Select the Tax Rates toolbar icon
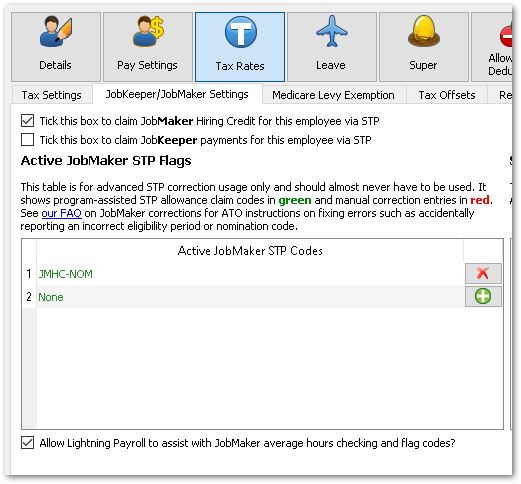 coord(240,47)
